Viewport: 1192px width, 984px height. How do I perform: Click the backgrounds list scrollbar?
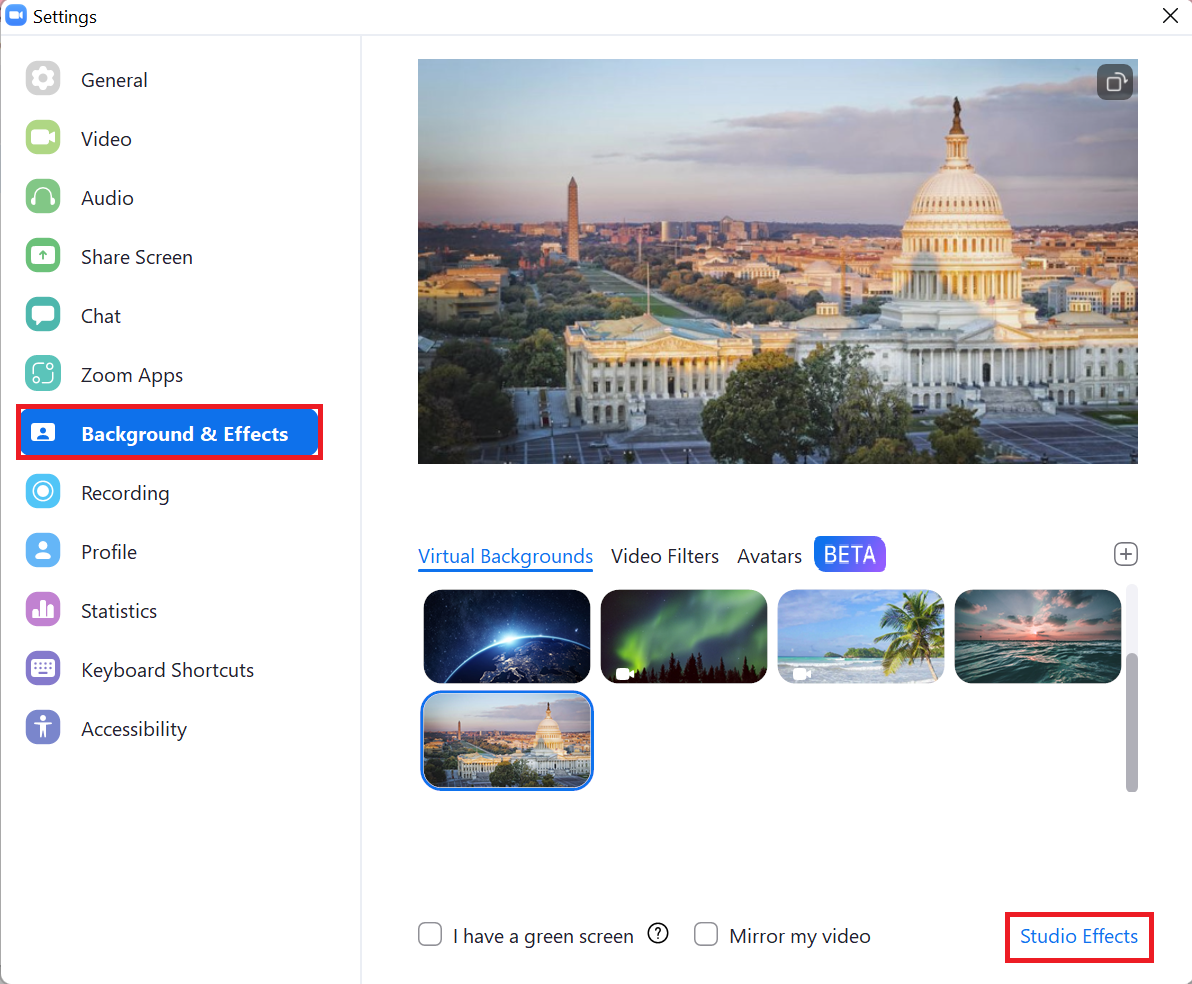(1132, 721)
